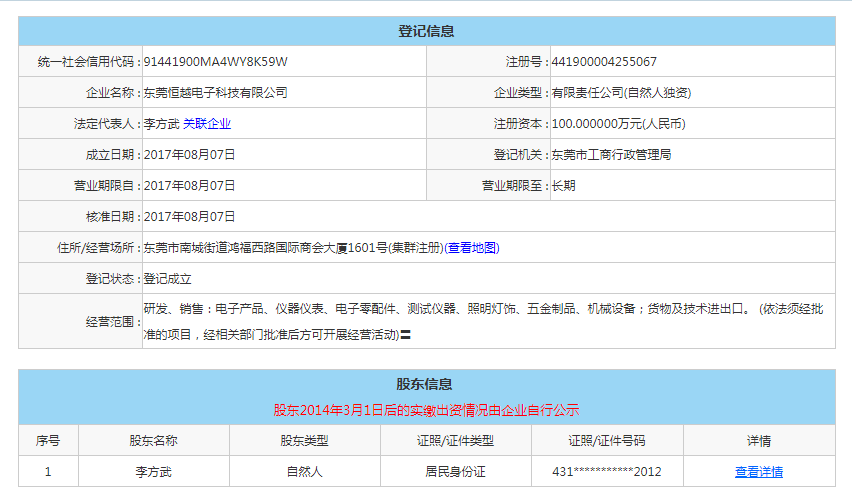Image resolution: width=852 pixels, height=498 pixels.
Task: Click enterprise type 有限责任公司(自然人独资)
Action: tap(621, 93)
